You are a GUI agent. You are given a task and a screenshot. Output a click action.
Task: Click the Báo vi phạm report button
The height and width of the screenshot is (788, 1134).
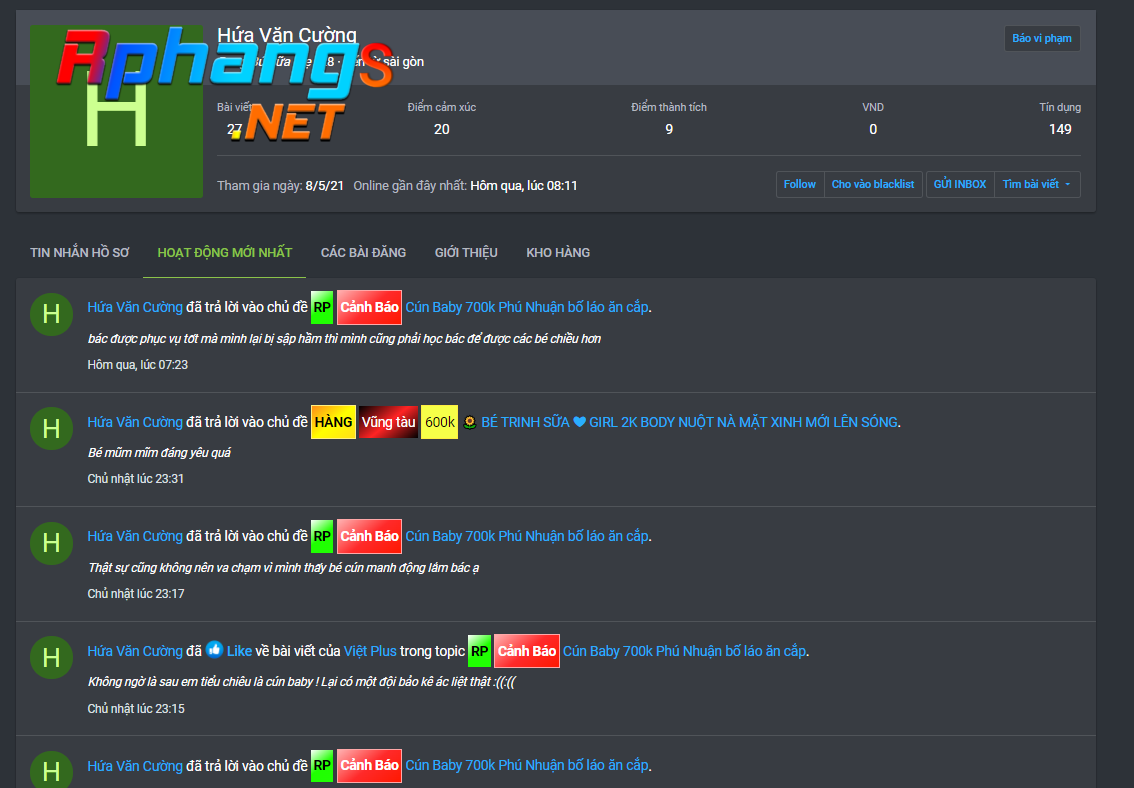coord(1041,38)
